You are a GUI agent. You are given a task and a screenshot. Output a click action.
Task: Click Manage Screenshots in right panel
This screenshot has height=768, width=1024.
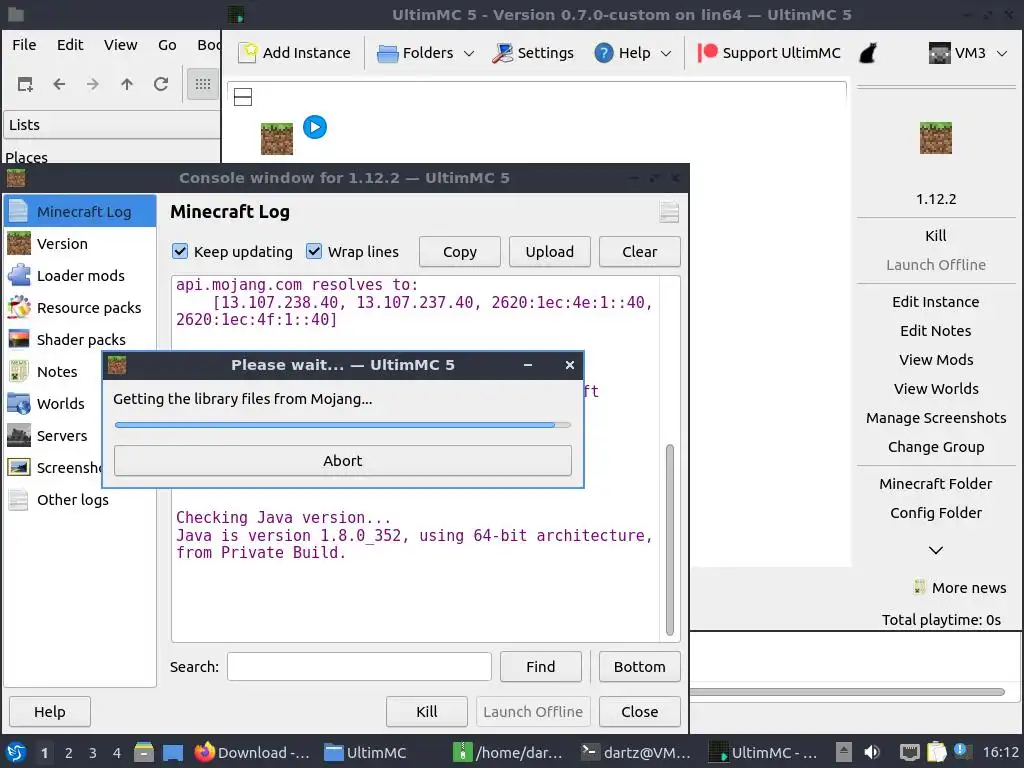[936, 418]
